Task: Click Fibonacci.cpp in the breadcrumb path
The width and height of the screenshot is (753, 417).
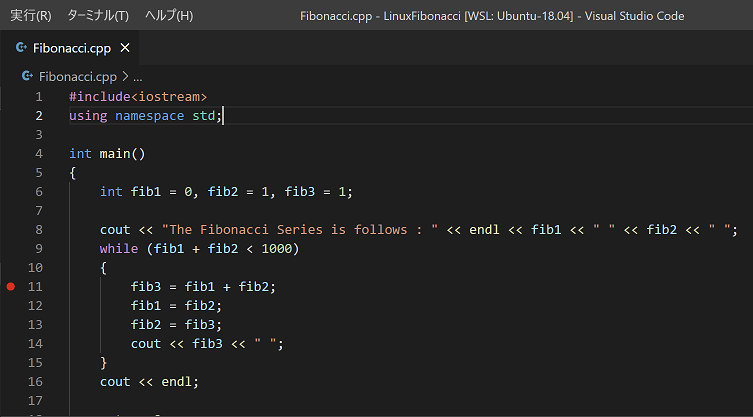Action: [78, 77]
